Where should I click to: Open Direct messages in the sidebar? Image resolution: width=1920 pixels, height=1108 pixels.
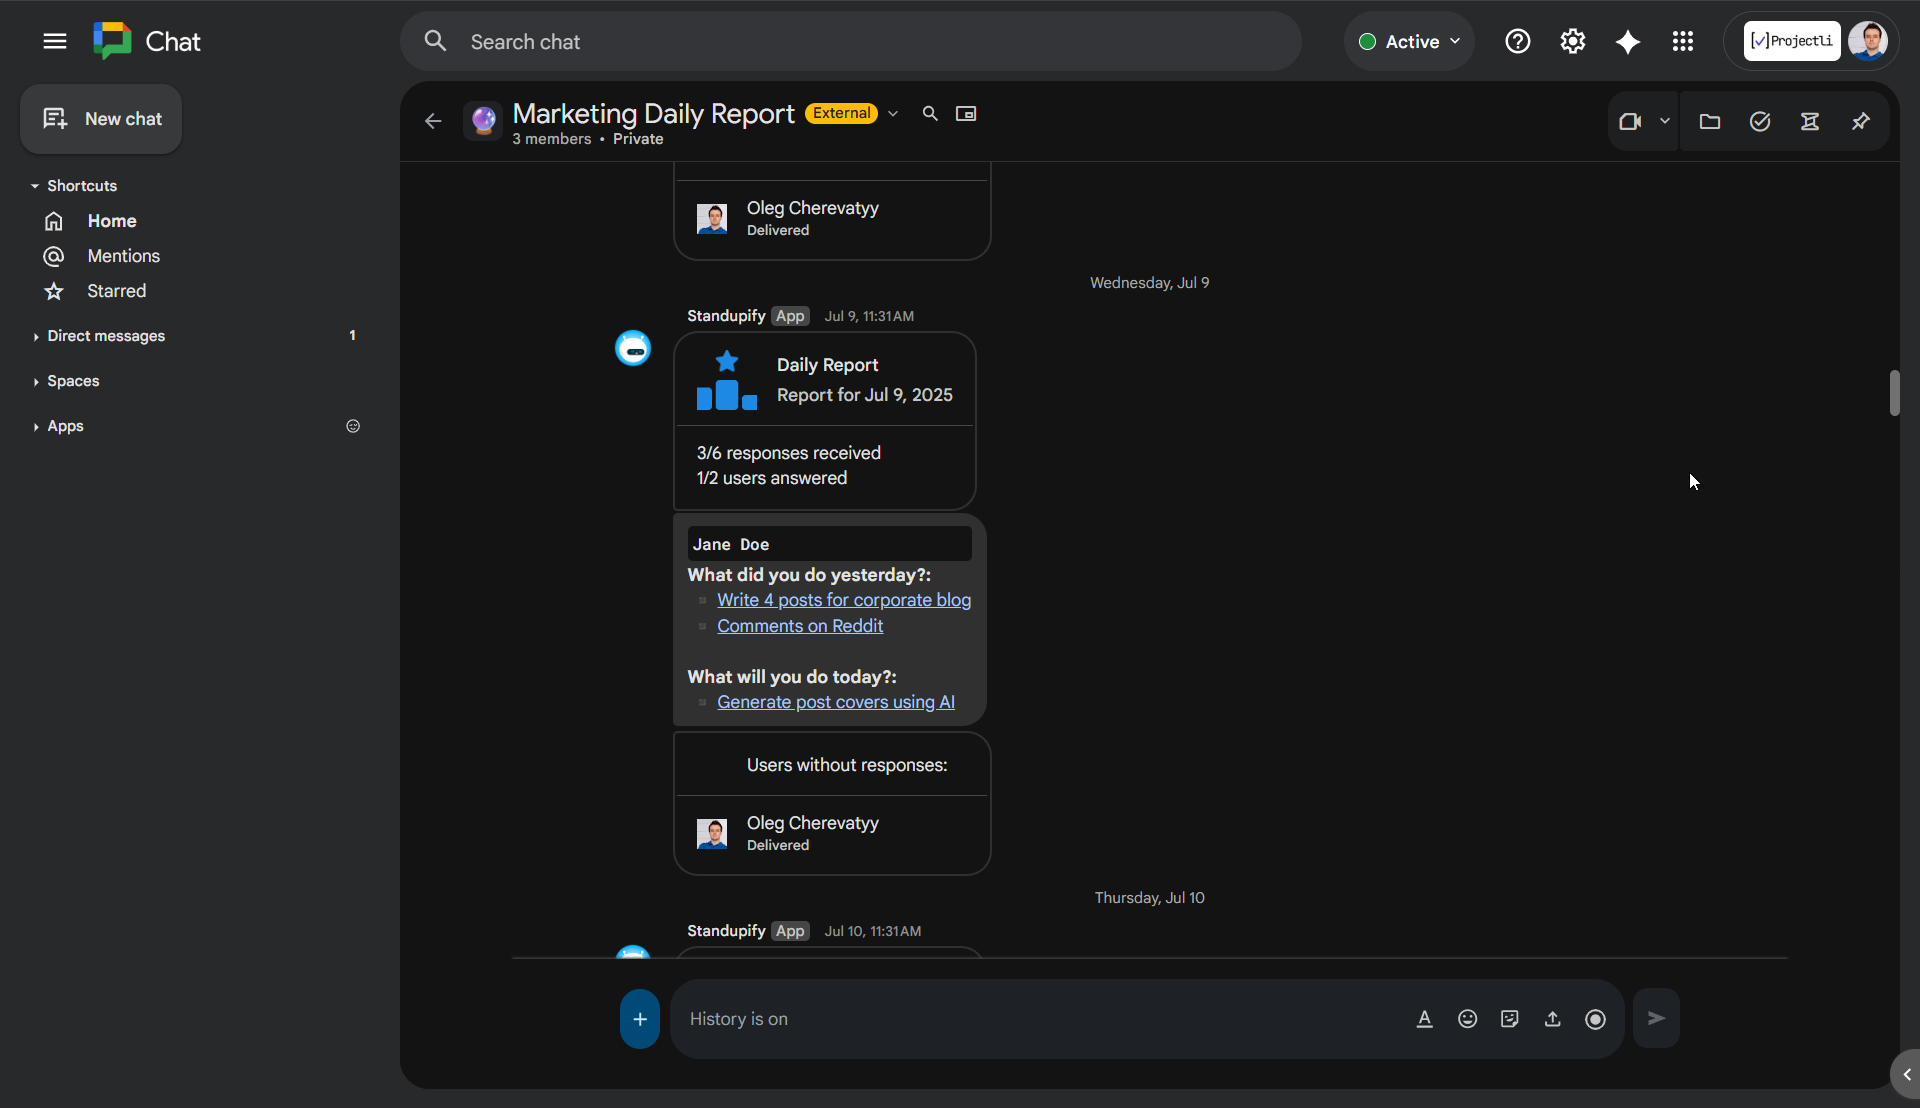click(107, 336)
